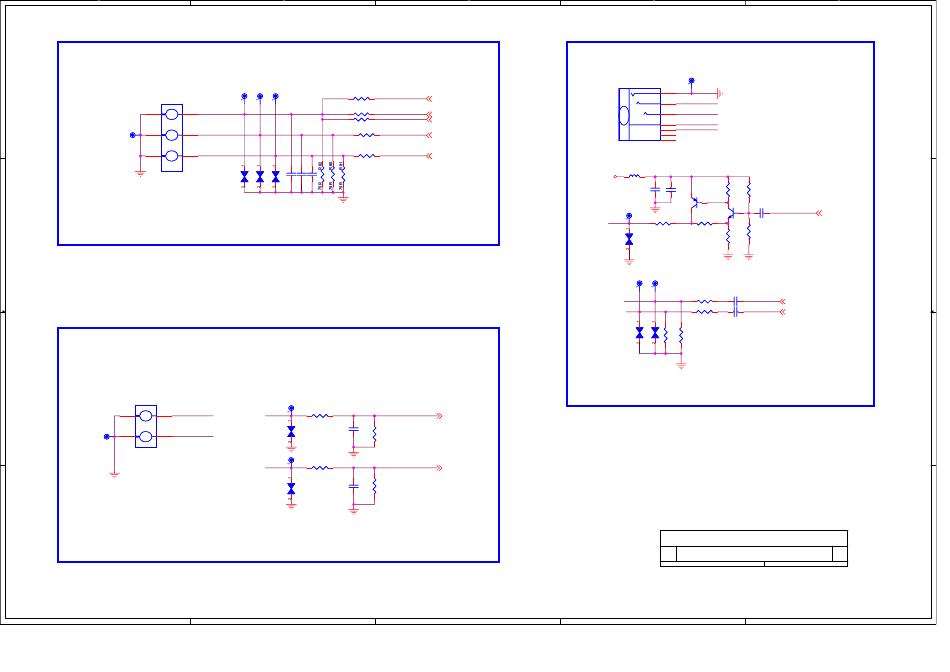Select lower series resistor in two-line circuit below amplifier
The width and height of the screenshot is (950, 672).
click(x=704, y=311)
